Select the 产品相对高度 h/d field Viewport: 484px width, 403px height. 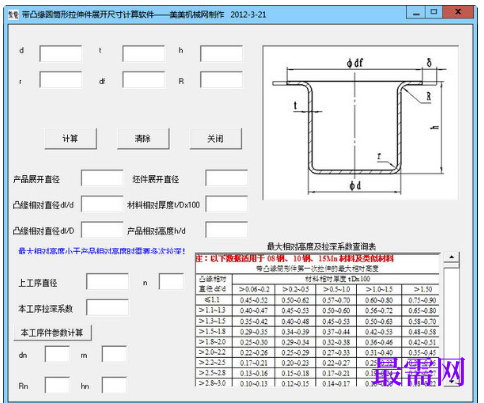coord(227,230)
